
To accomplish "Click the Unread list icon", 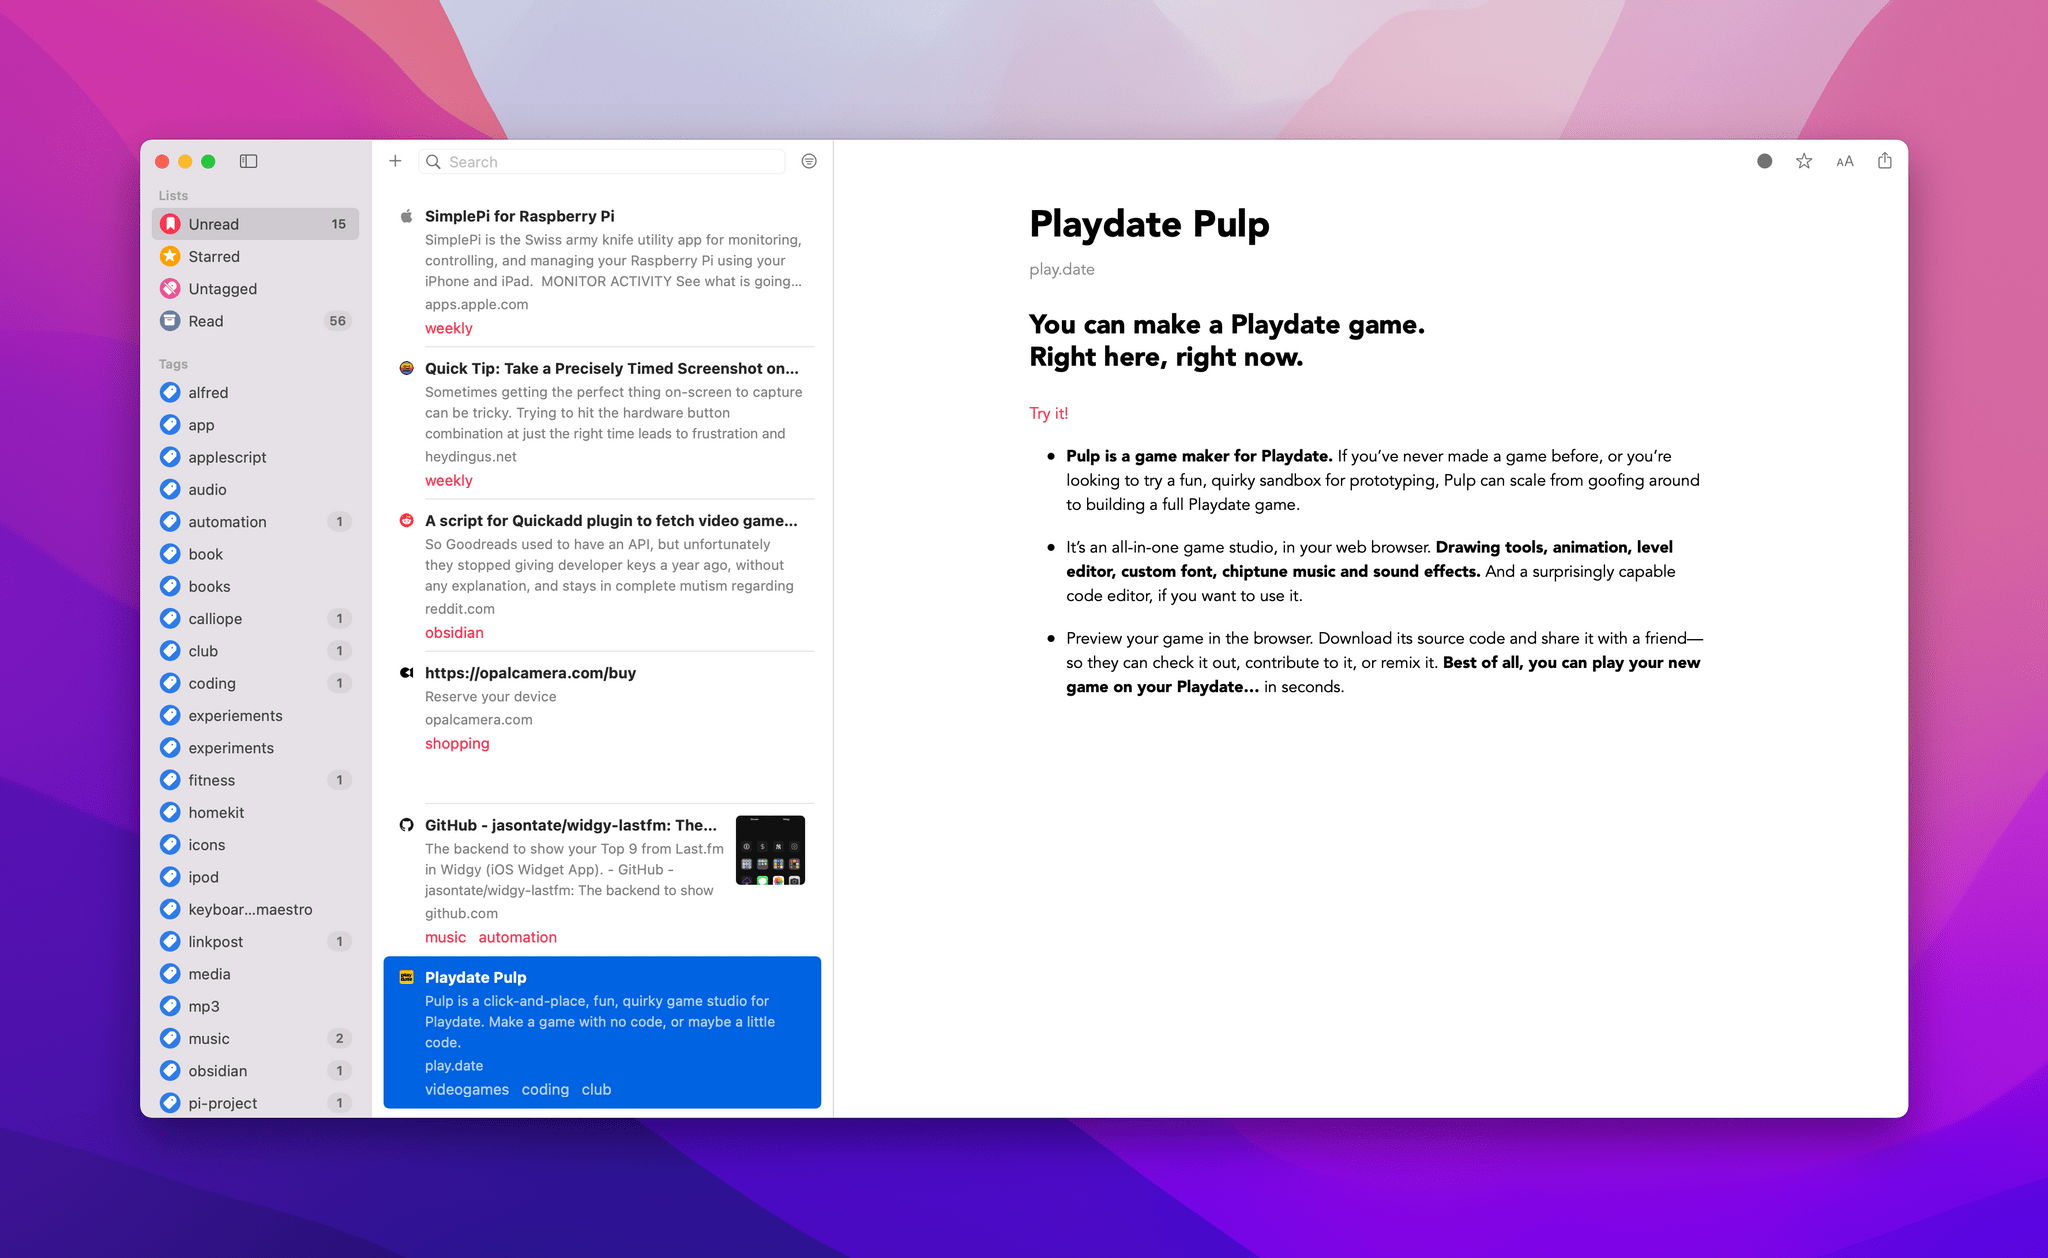I will pos(173,224).
